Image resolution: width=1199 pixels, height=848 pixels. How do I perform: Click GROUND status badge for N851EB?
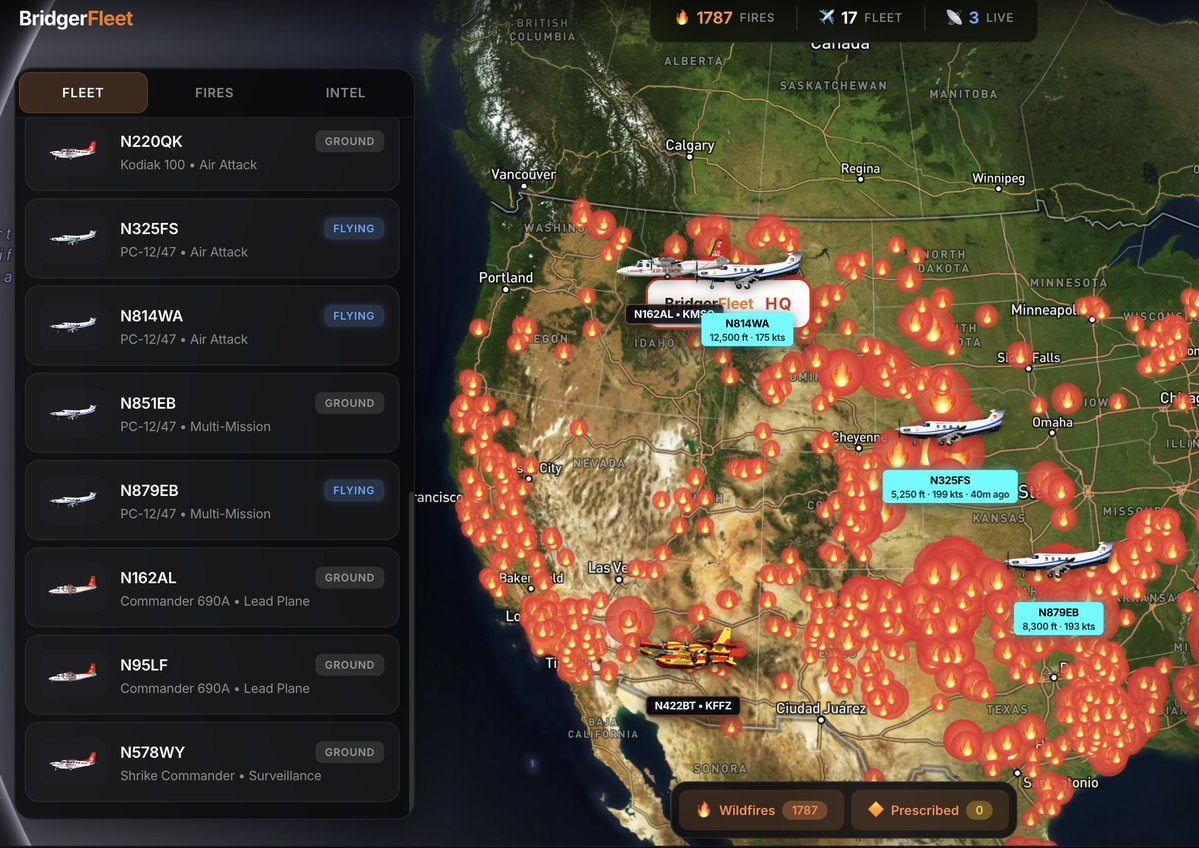point(349,403)
